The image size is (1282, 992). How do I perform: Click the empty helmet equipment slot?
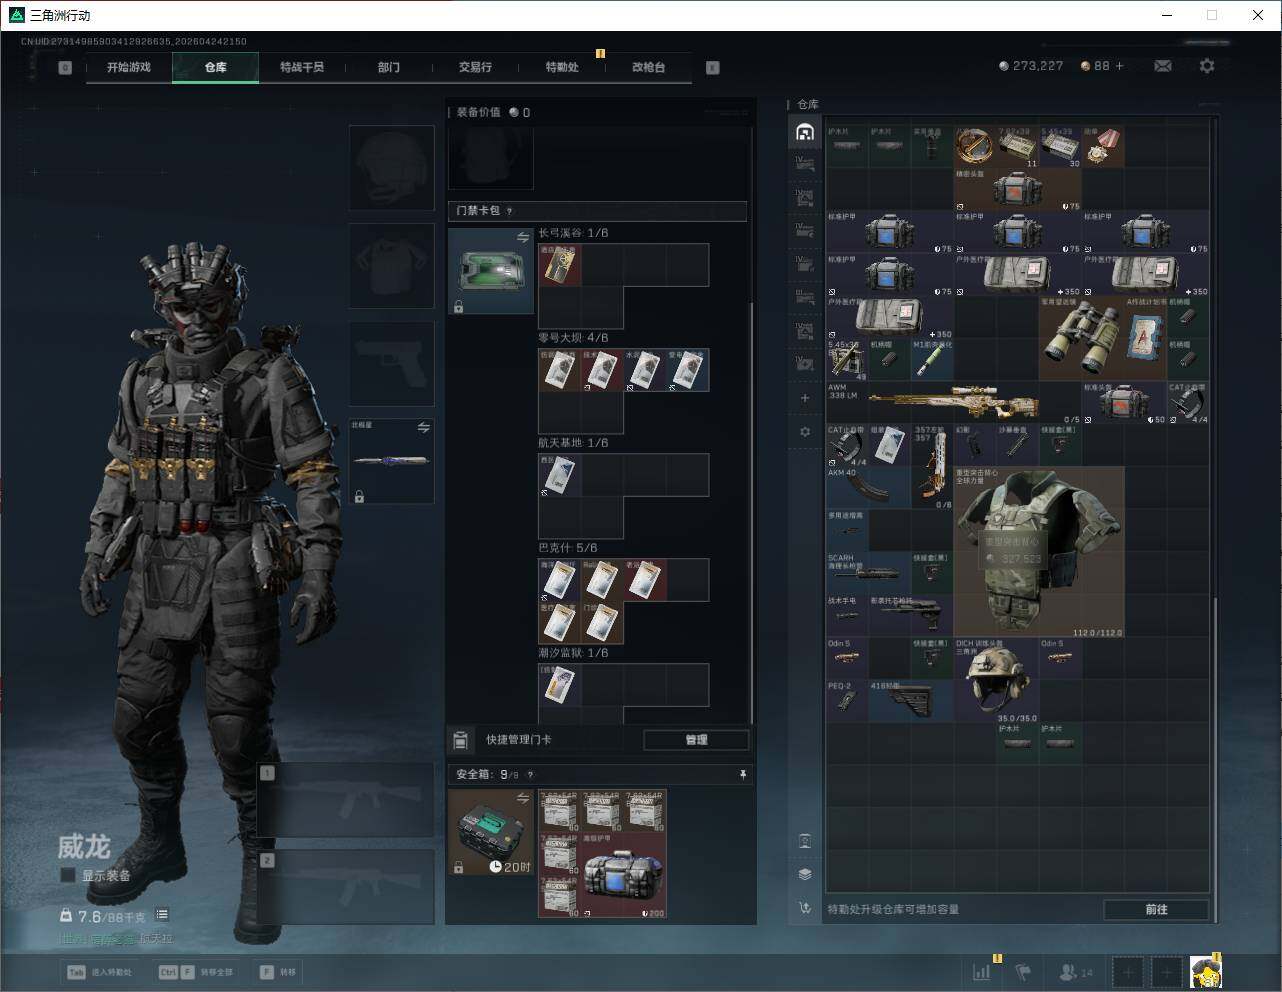pyautogui.click(x=392, y=167)
